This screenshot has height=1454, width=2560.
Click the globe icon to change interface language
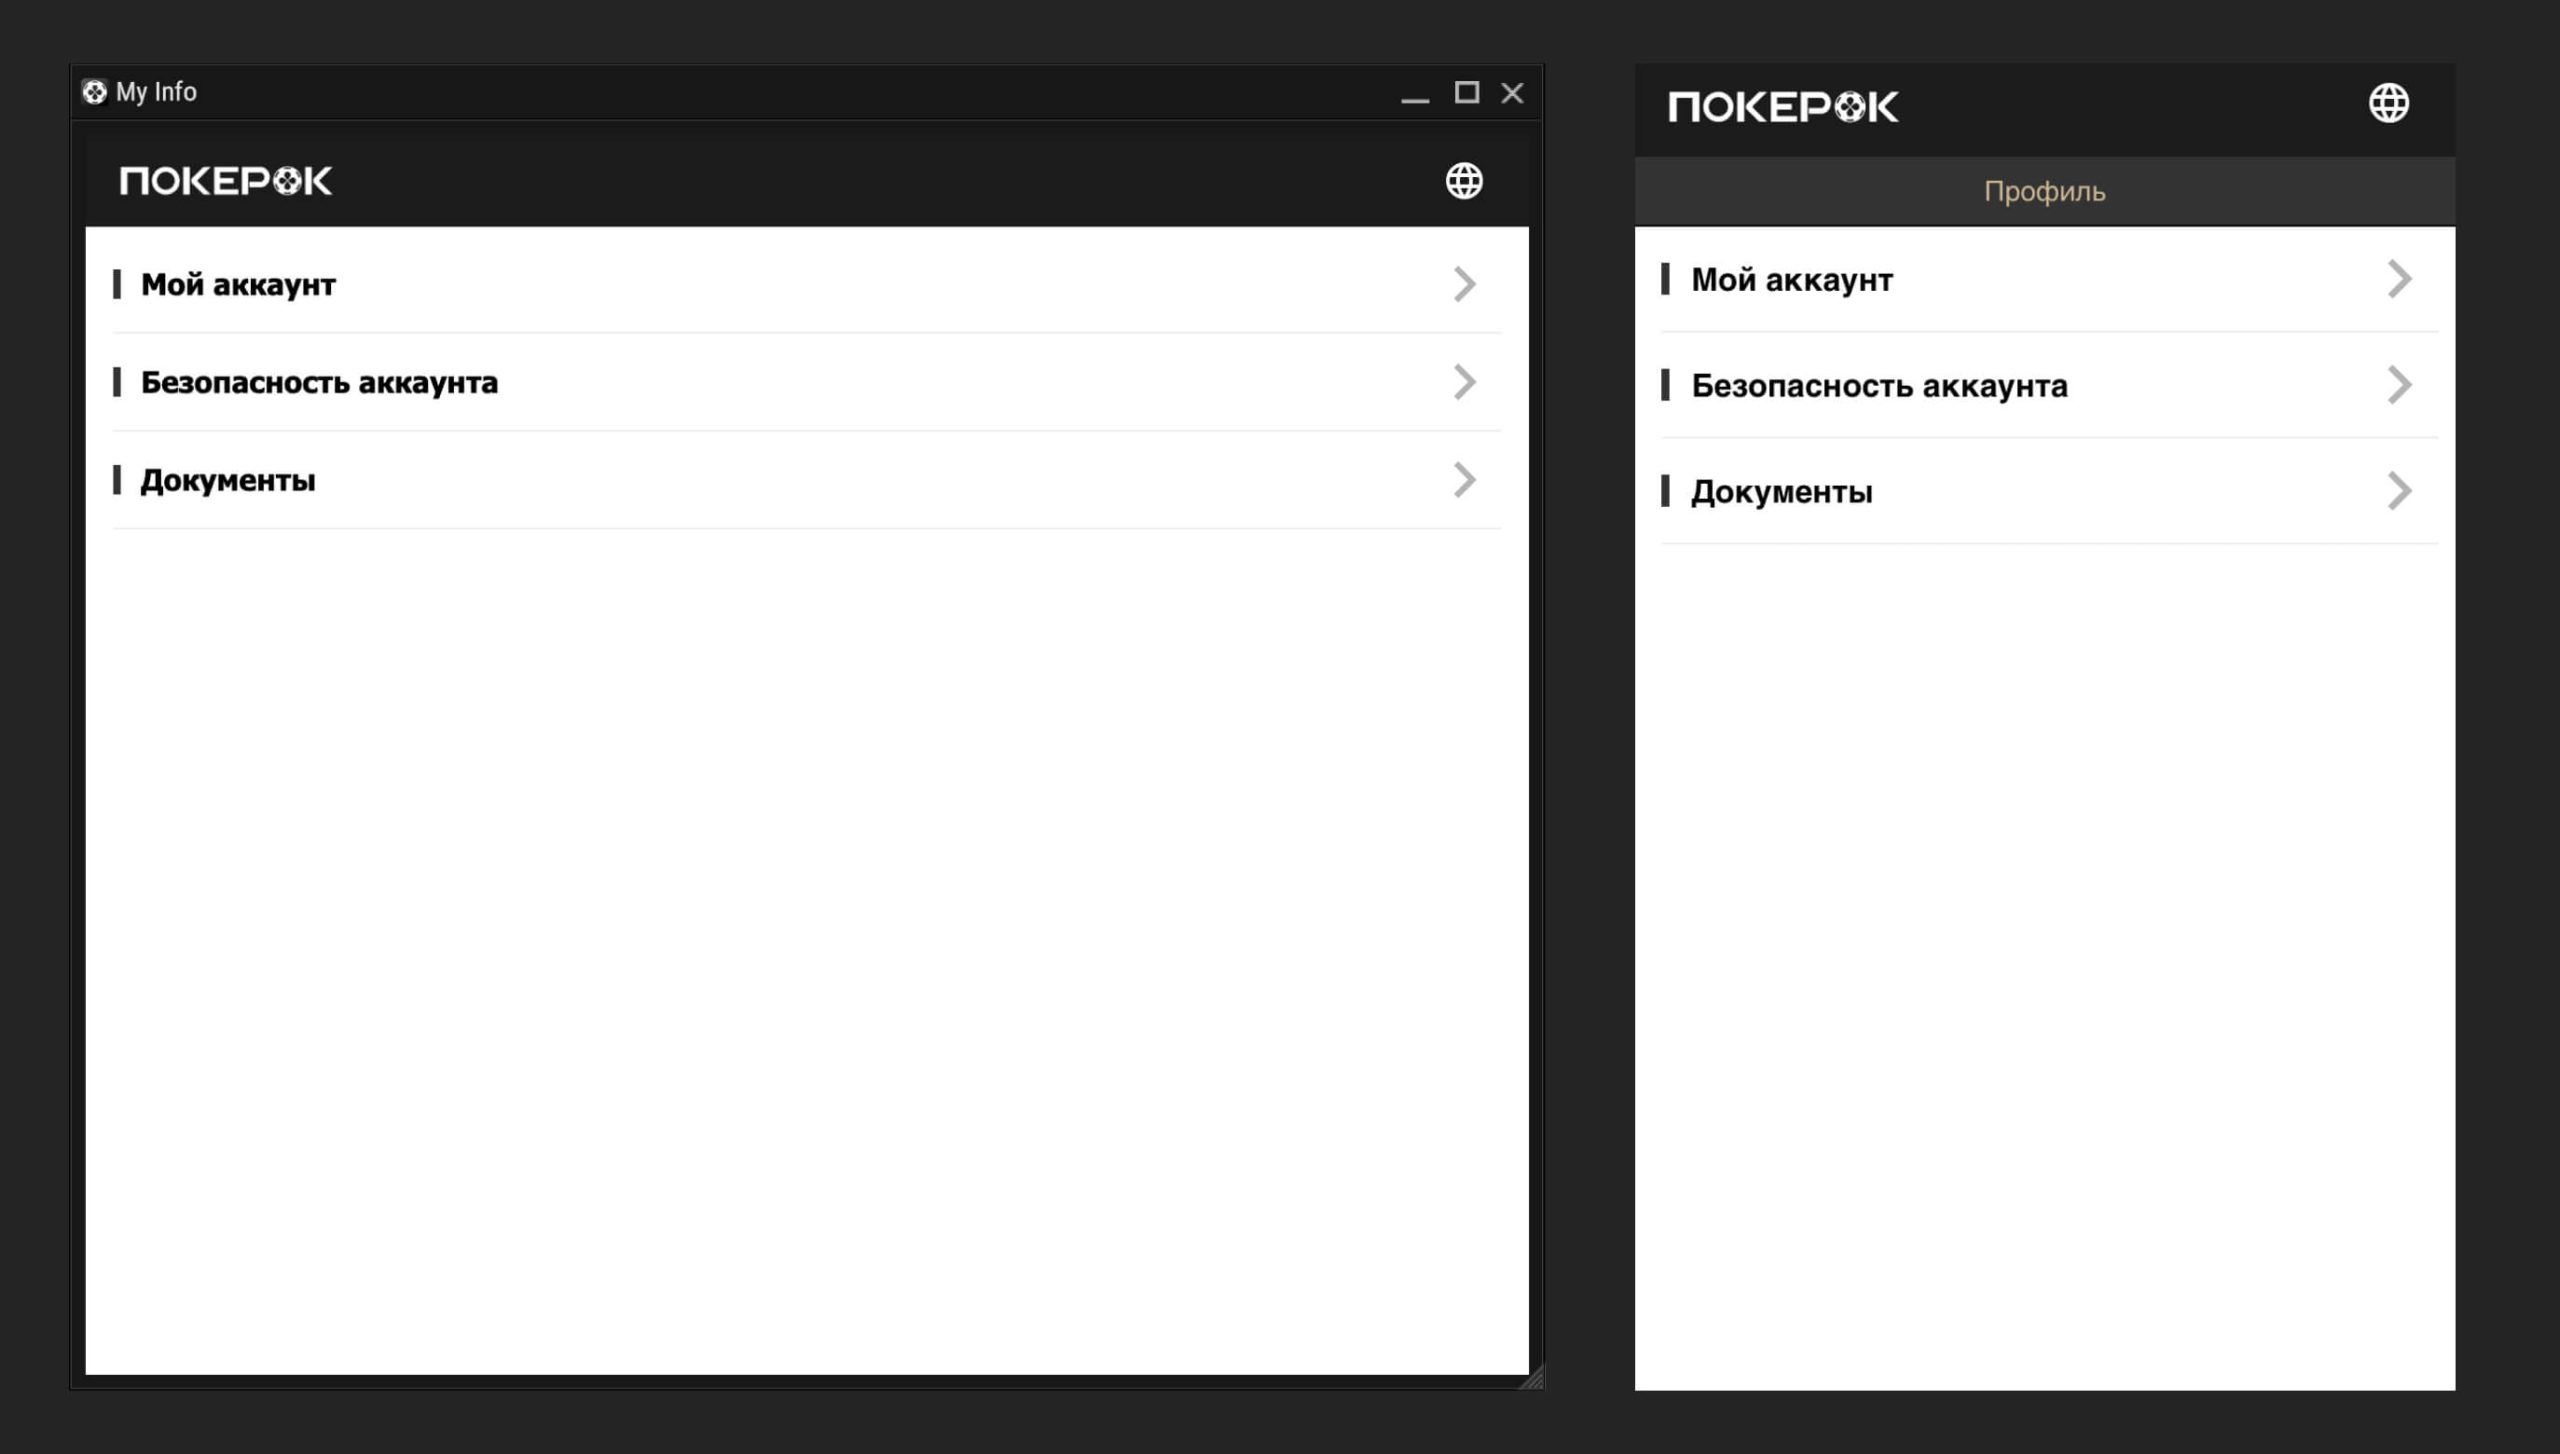coord(1465,182)
